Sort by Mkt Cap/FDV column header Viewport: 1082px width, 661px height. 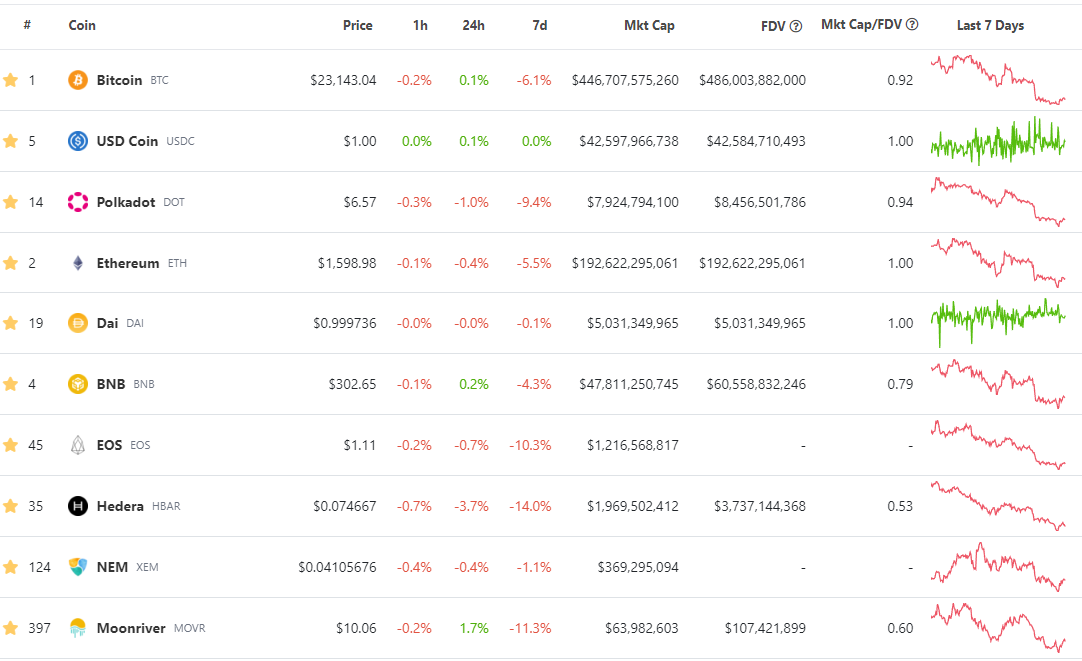pos(861,24)
